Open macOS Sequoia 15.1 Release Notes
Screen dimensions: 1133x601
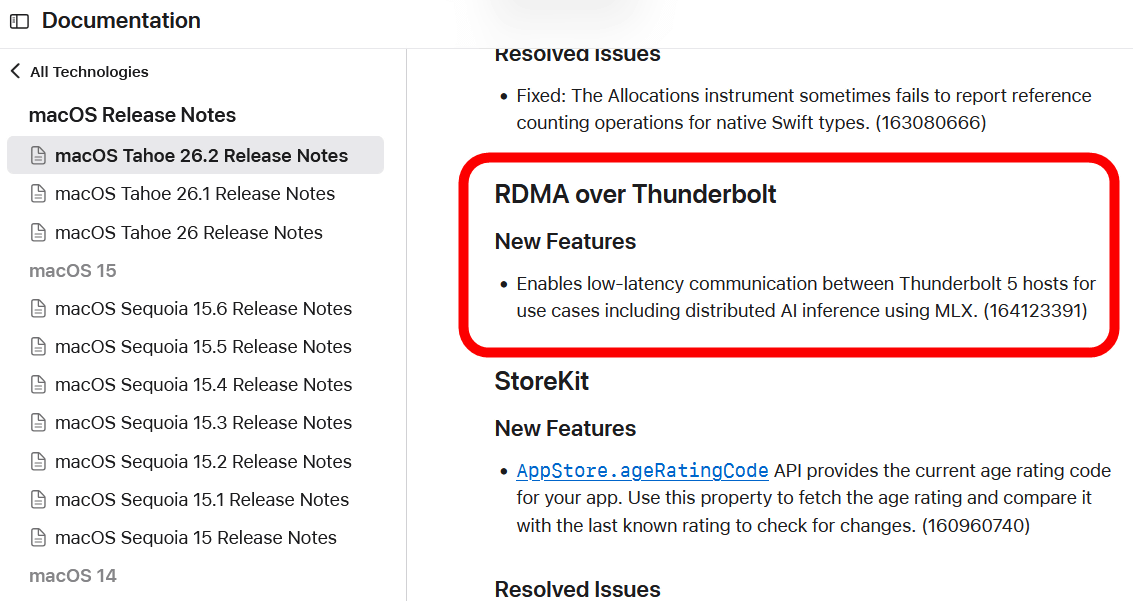coord(202,500)
